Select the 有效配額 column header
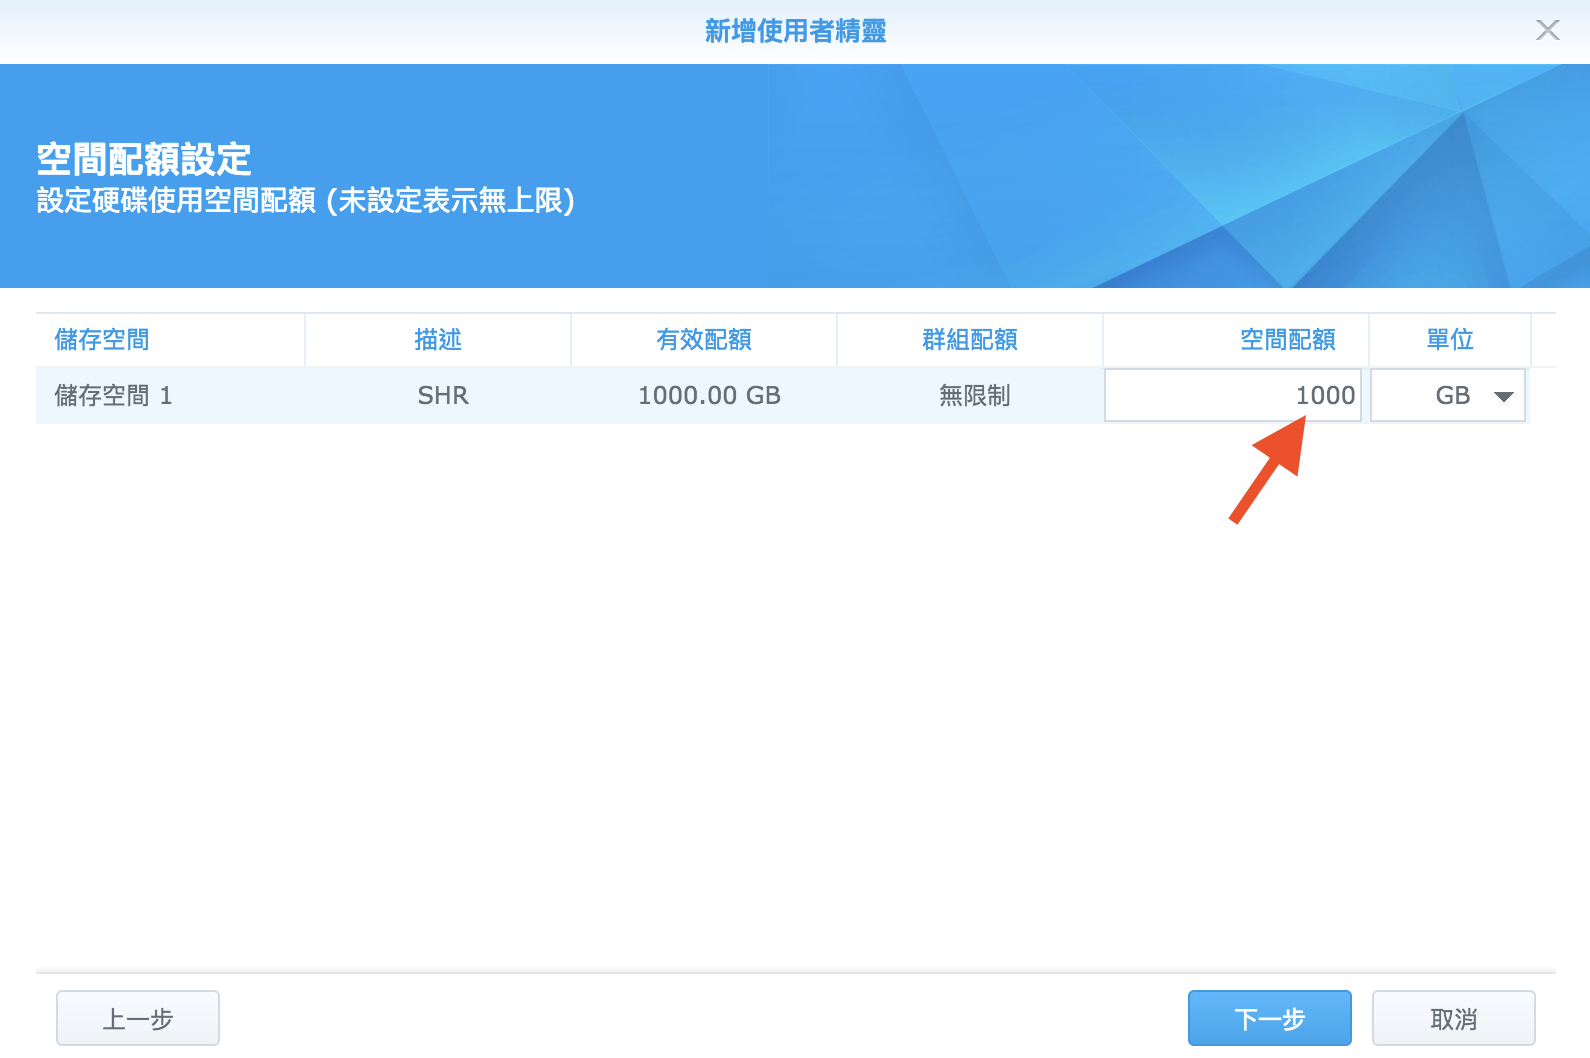1590x1058 pixels. [704, 340]
